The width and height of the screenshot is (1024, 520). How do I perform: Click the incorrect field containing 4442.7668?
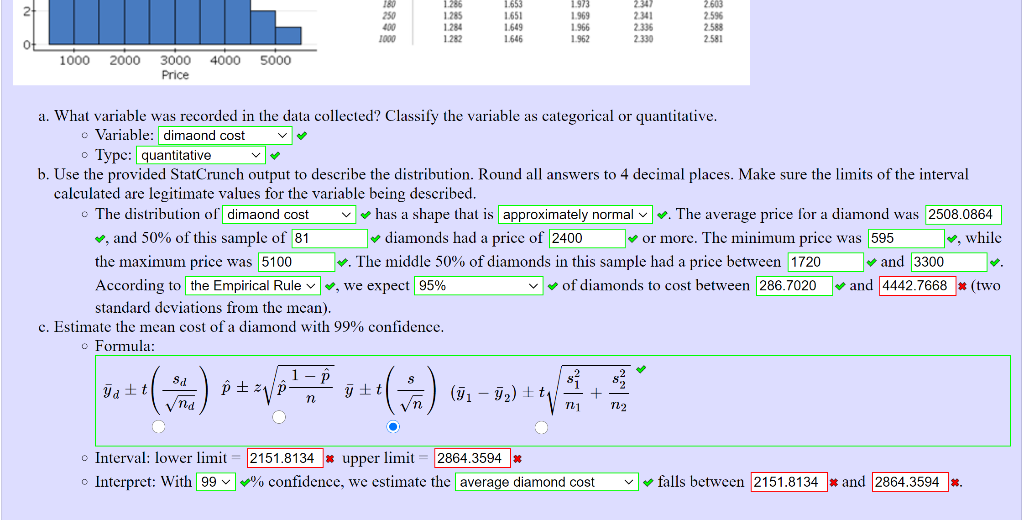[918, 286]
